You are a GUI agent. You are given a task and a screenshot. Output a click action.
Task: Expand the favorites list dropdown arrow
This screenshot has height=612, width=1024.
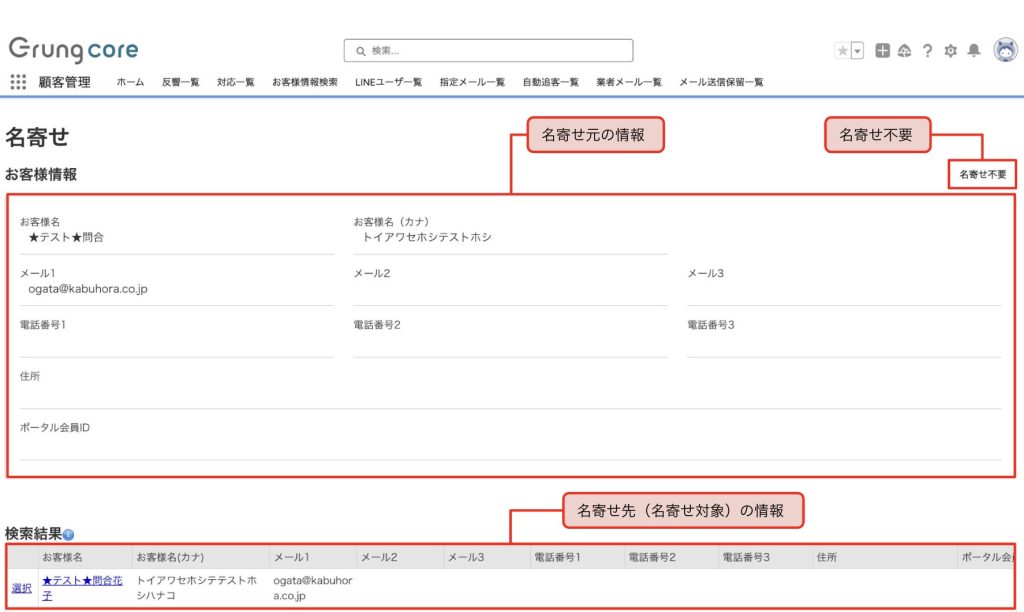point(857,51)
